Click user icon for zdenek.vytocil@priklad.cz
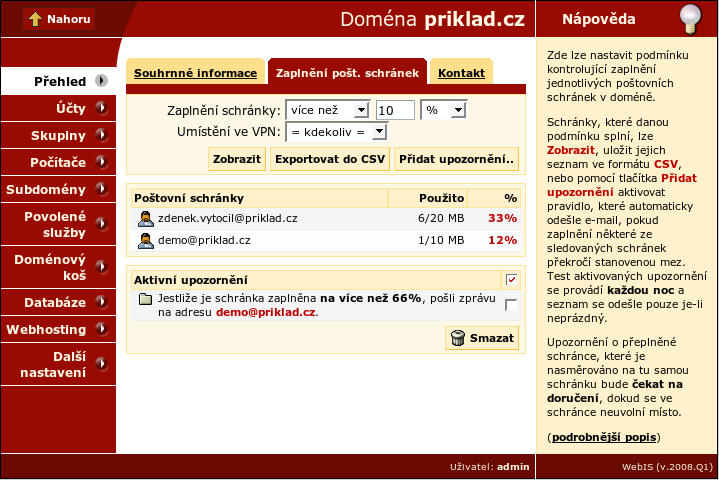The image size is (719, 480). (146, 219)
